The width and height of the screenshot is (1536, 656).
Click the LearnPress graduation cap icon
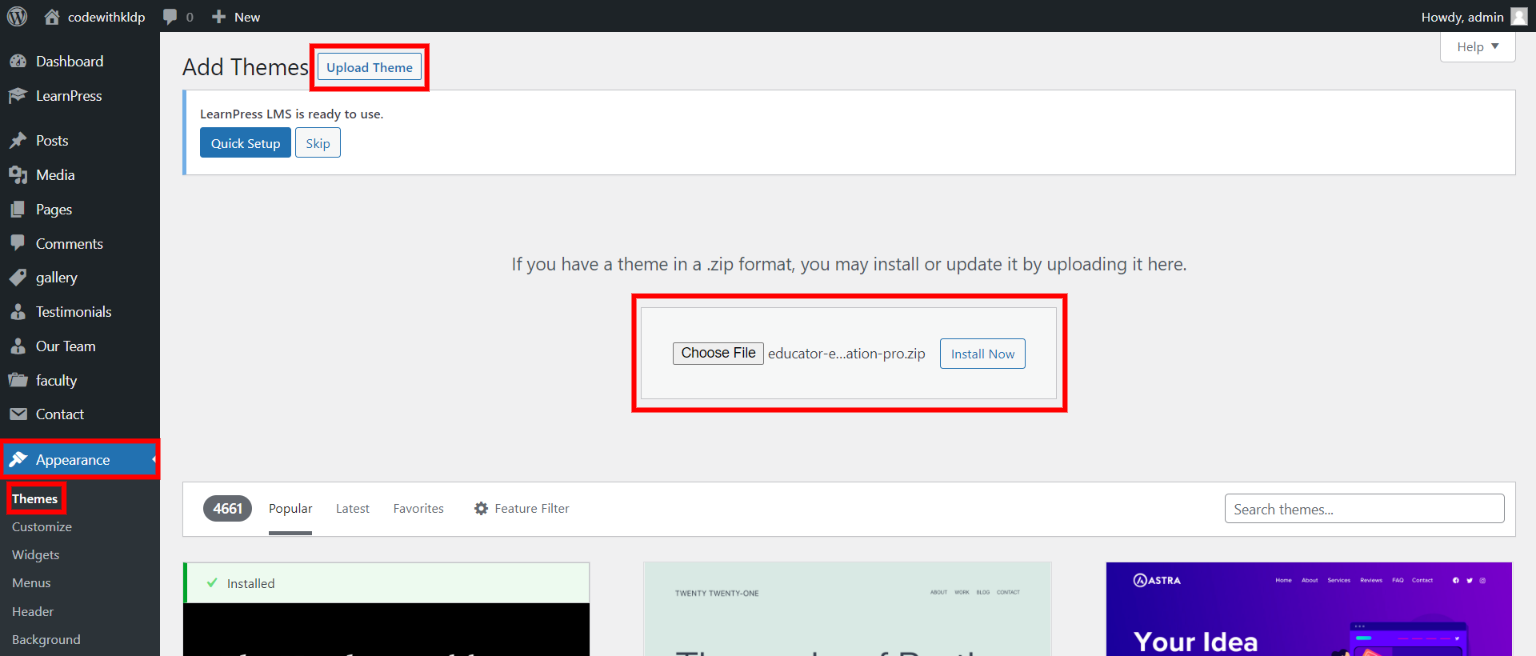[18, 96]
